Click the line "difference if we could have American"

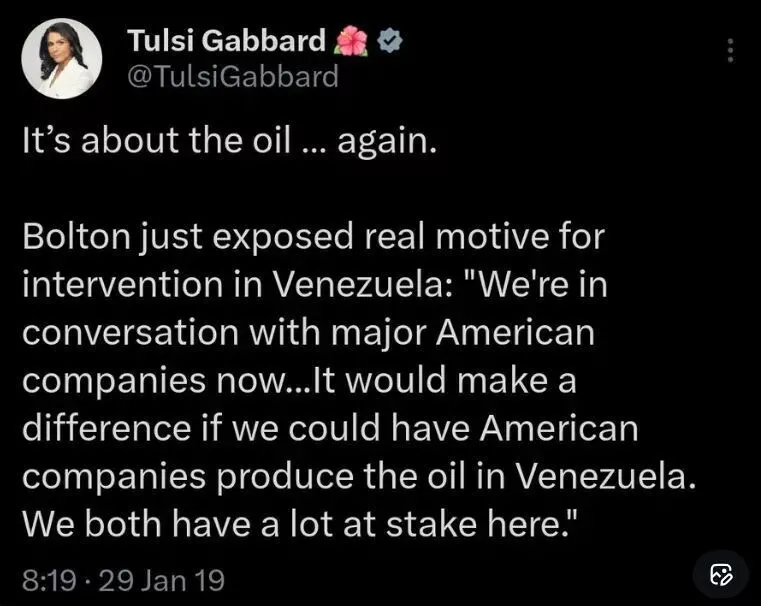(329, 428)
